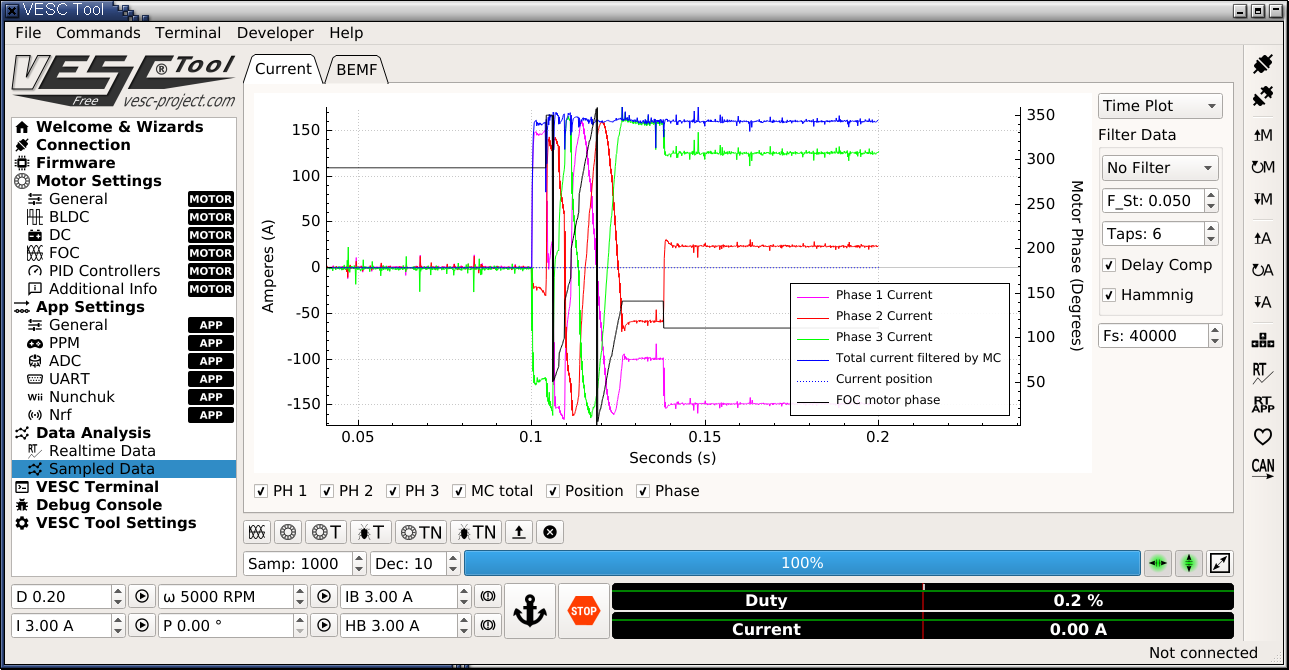Viewport: 1289px width, 670px height.
Task: Click the green vertical zoom toggle icon
Action: point(1189,563)
